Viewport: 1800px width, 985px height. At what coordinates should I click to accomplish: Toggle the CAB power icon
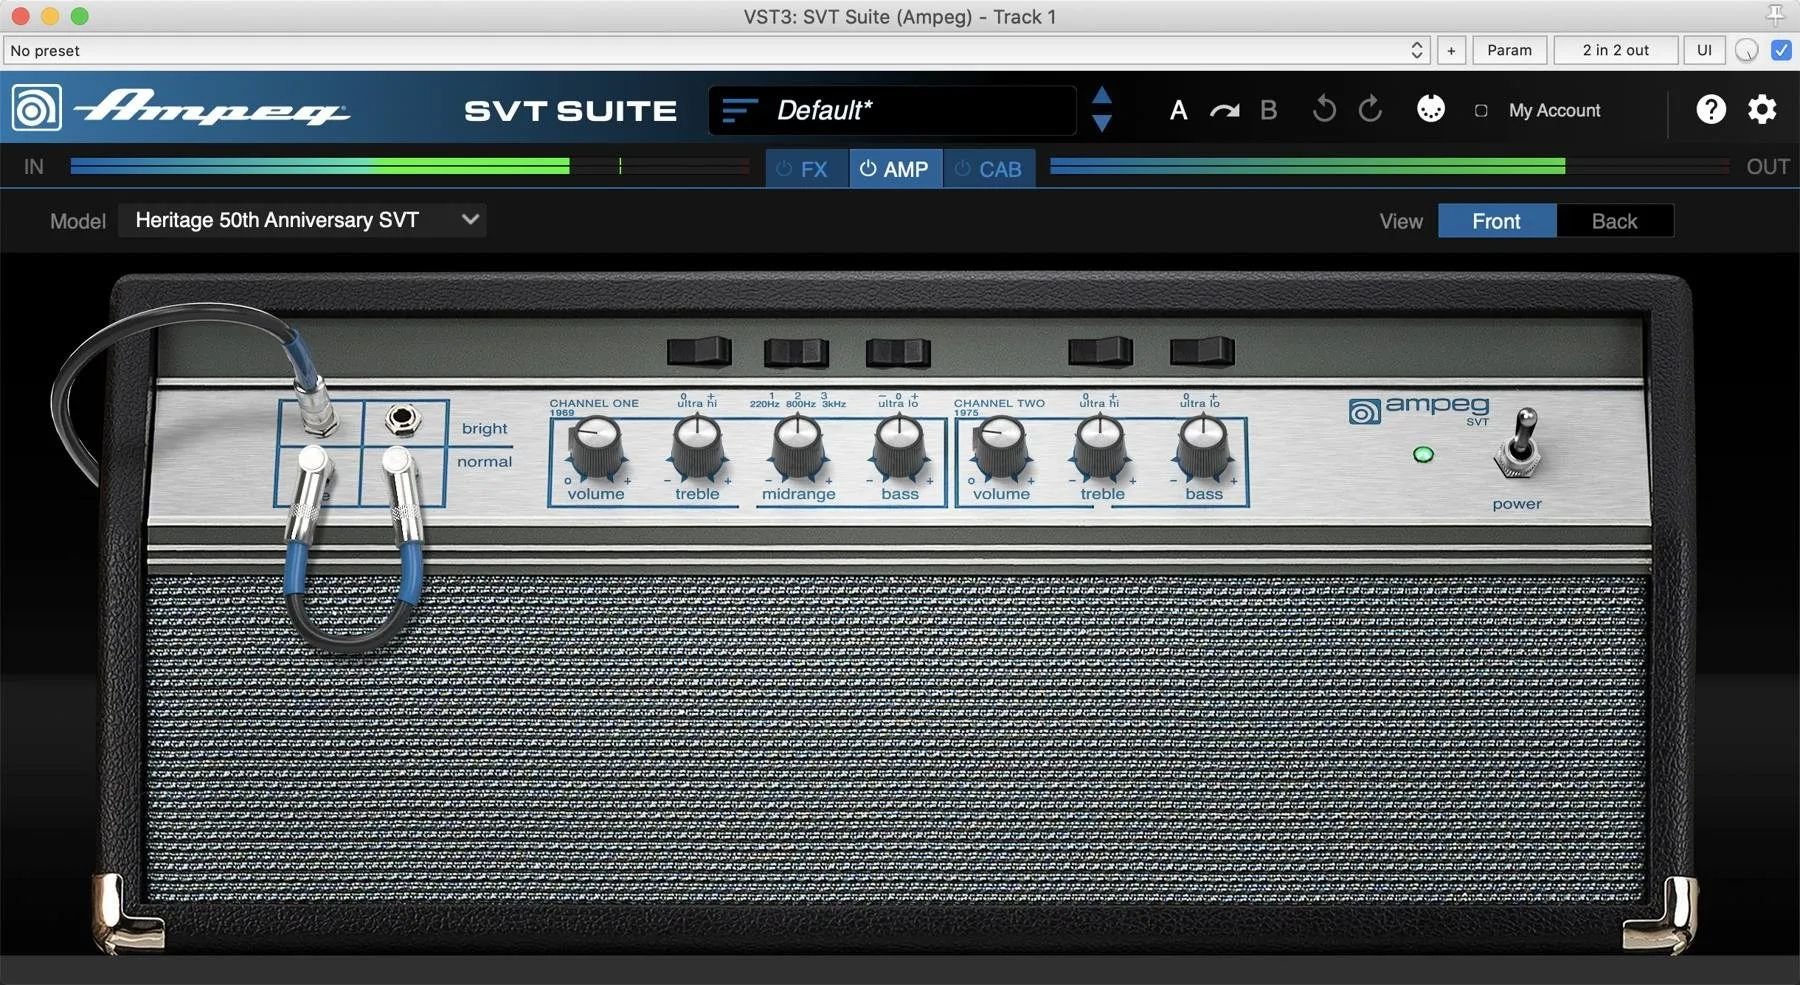[962, 169]
